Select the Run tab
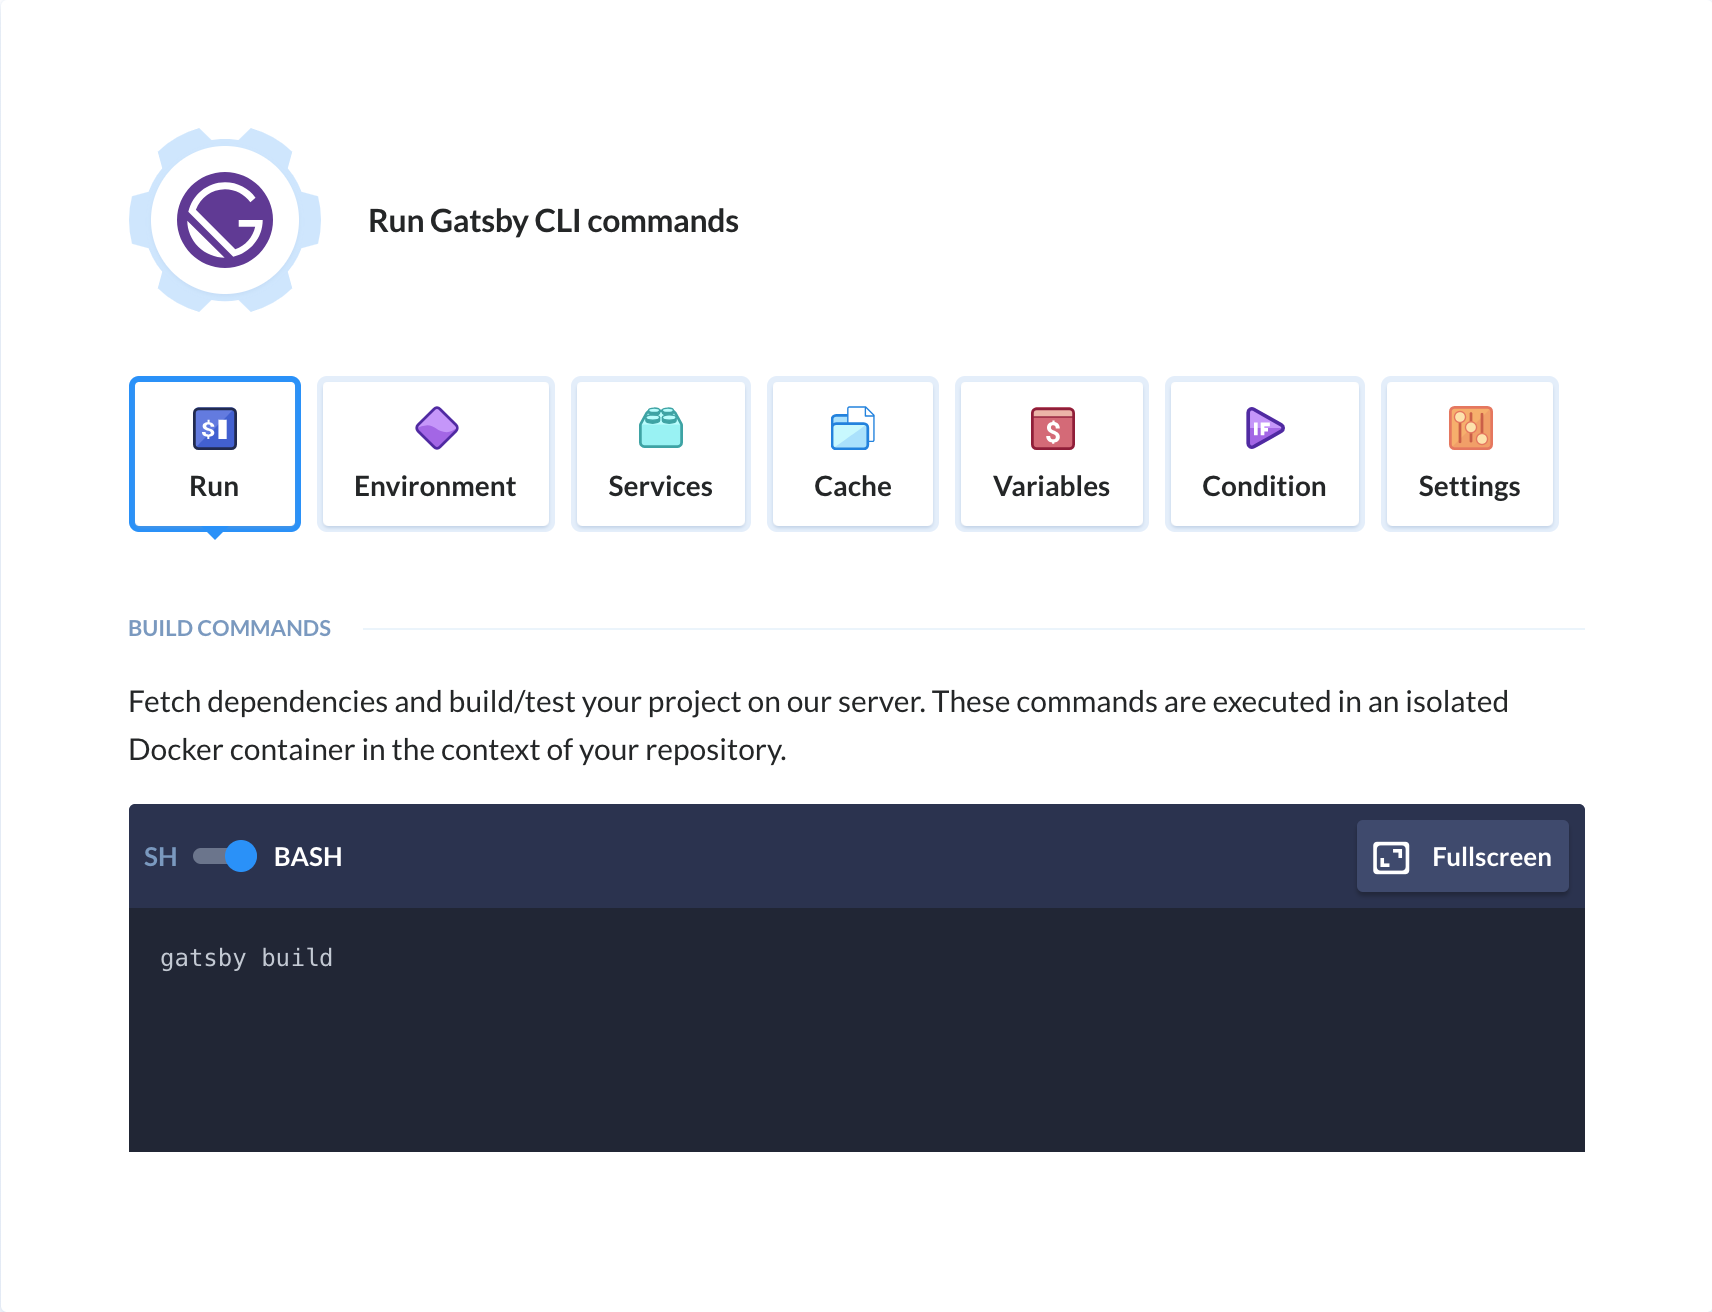 pyautogui.click(x=215, y=454)
